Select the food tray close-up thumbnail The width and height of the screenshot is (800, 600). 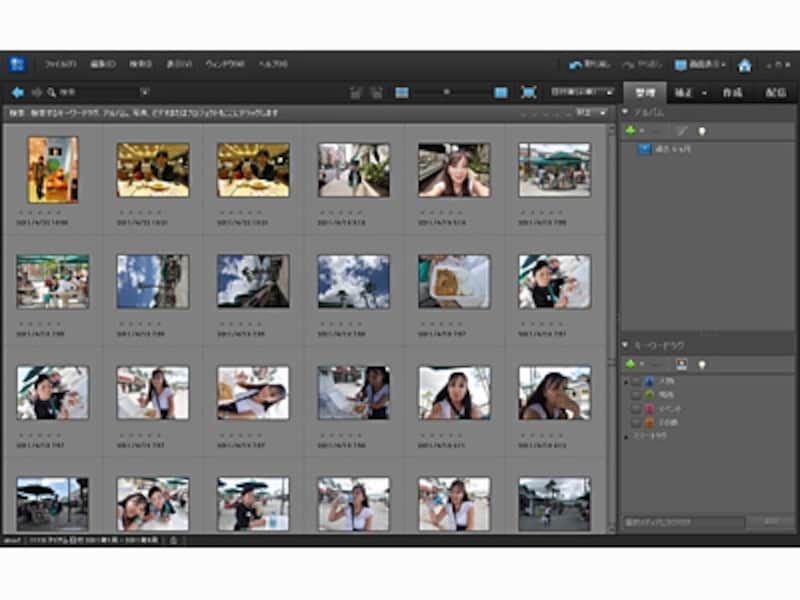(x=454, y=282)
